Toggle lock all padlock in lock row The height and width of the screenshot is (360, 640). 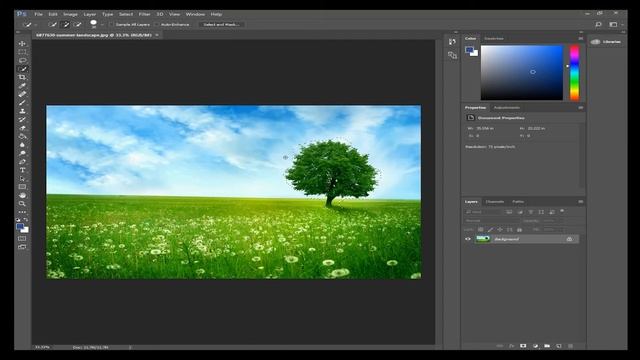(519, 230)
